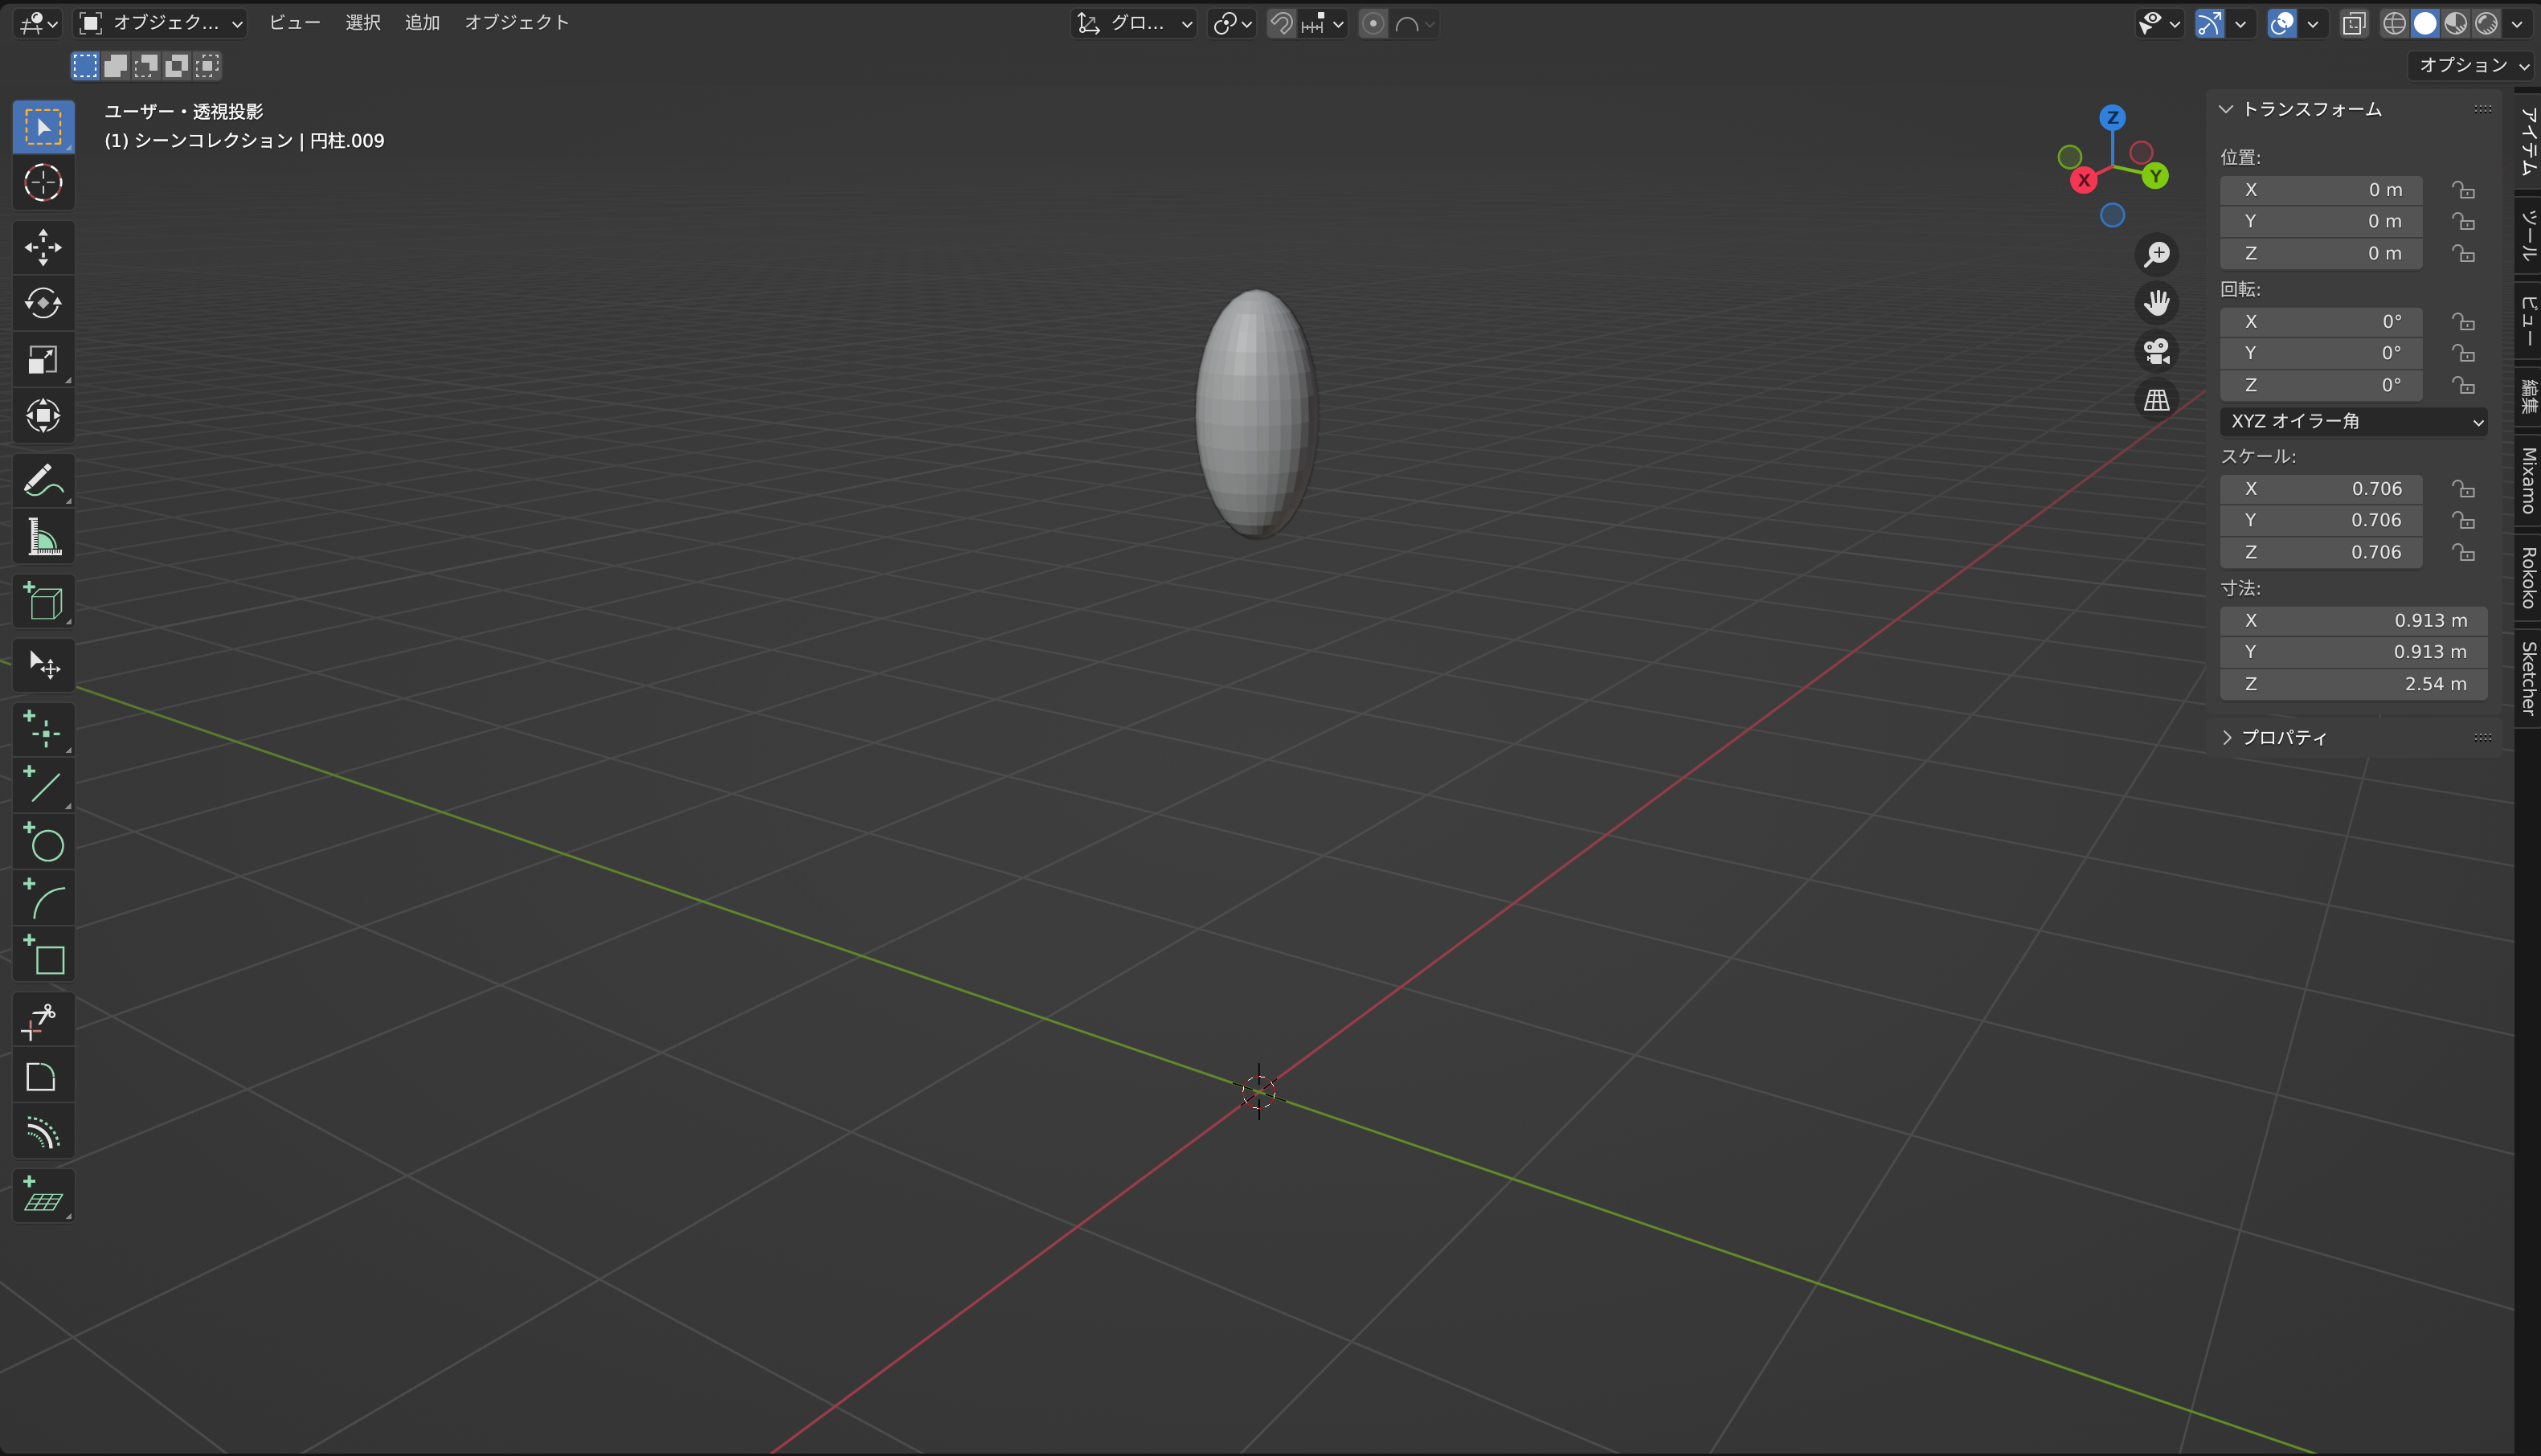Viewport: 2541px width, 1456px height.
Task: Select the arrow with cross select tool
Action: [43, 665]
